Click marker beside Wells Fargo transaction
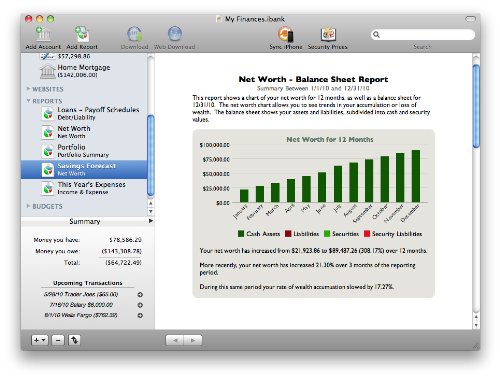Viewport: 500px width, 378px height. point(140,315)
